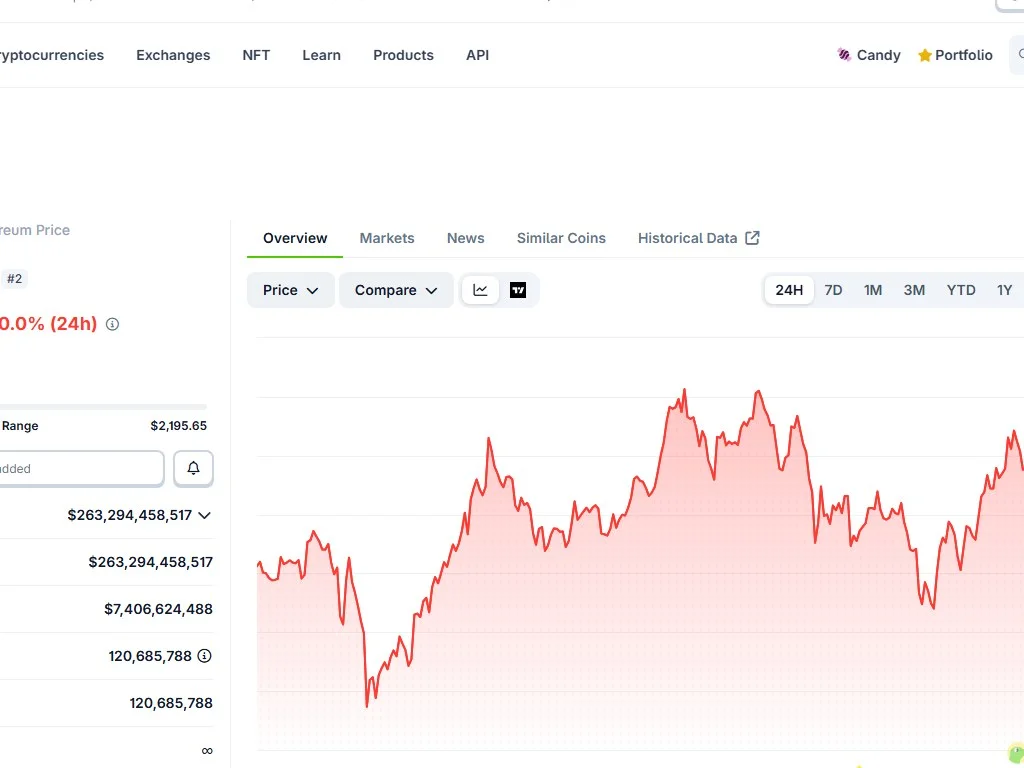The height and width of the screenshot is (768, 1024).
Task: Click the Range label text
Action: (x=20, y=426)
